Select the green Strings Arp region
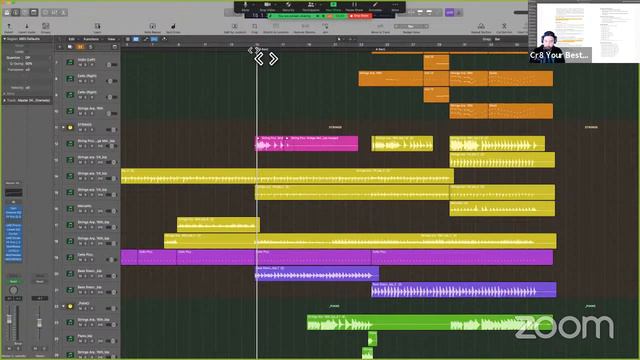This screenshot has width=640, height=360. pos(430,322)
